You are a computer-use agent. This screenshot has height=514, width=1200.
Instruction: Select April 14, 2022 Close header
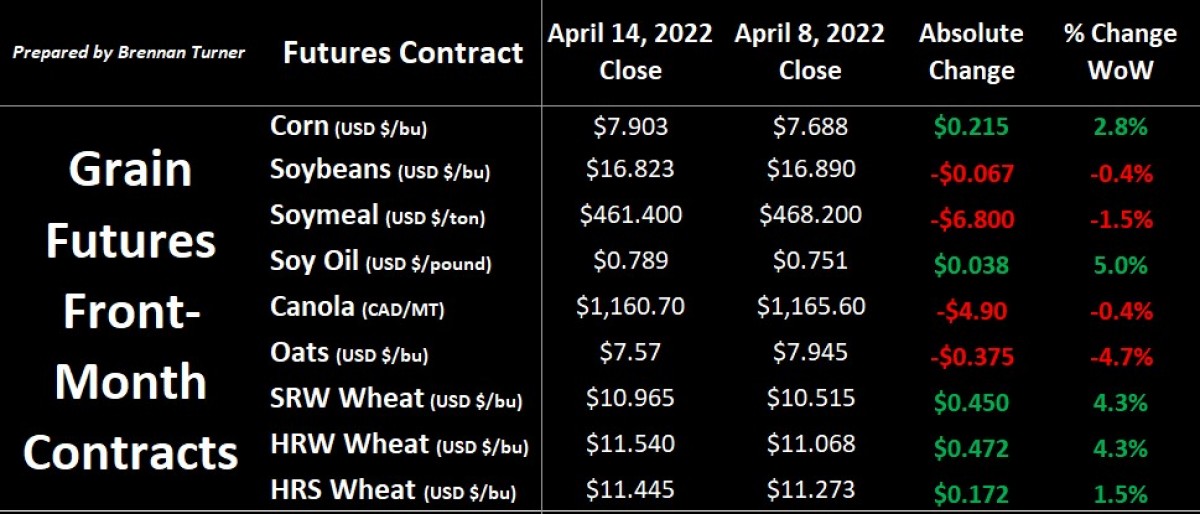[631, 52]
